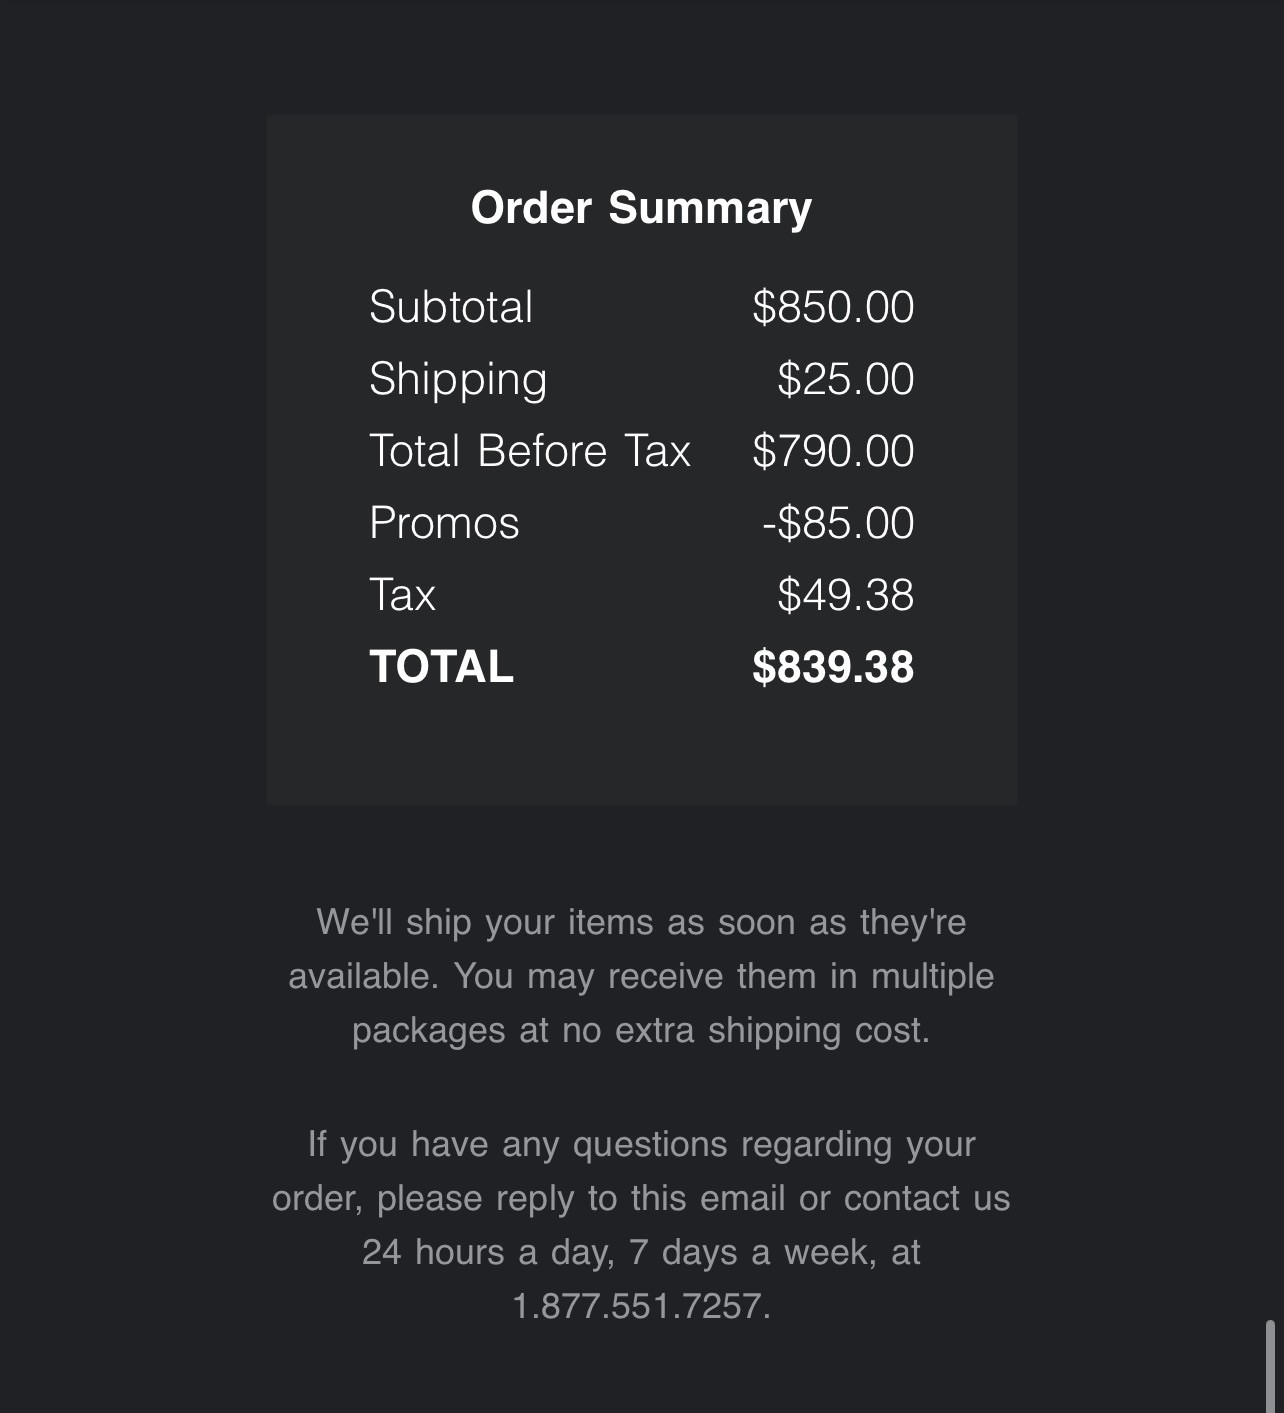Select the -$85.00 promo discount amount
This screenshot has width=1284, height=1413.
pos(838,523)
